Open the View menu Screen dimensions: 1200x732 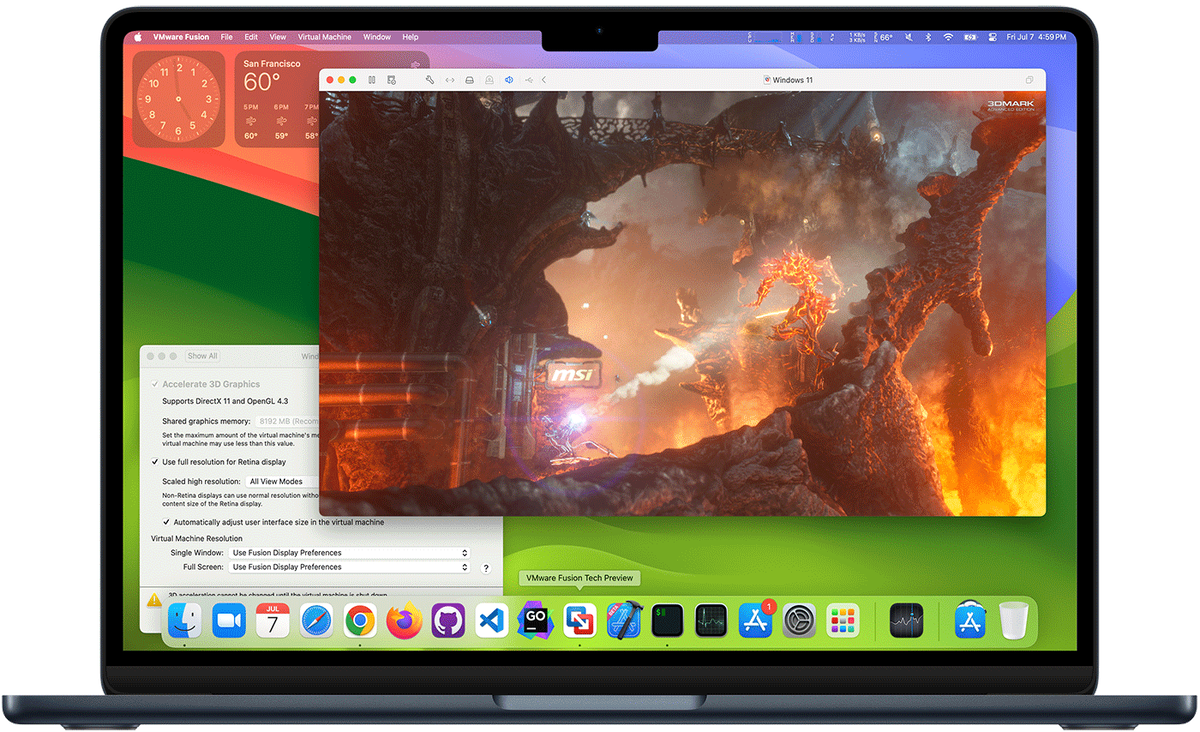pos(278,37)
